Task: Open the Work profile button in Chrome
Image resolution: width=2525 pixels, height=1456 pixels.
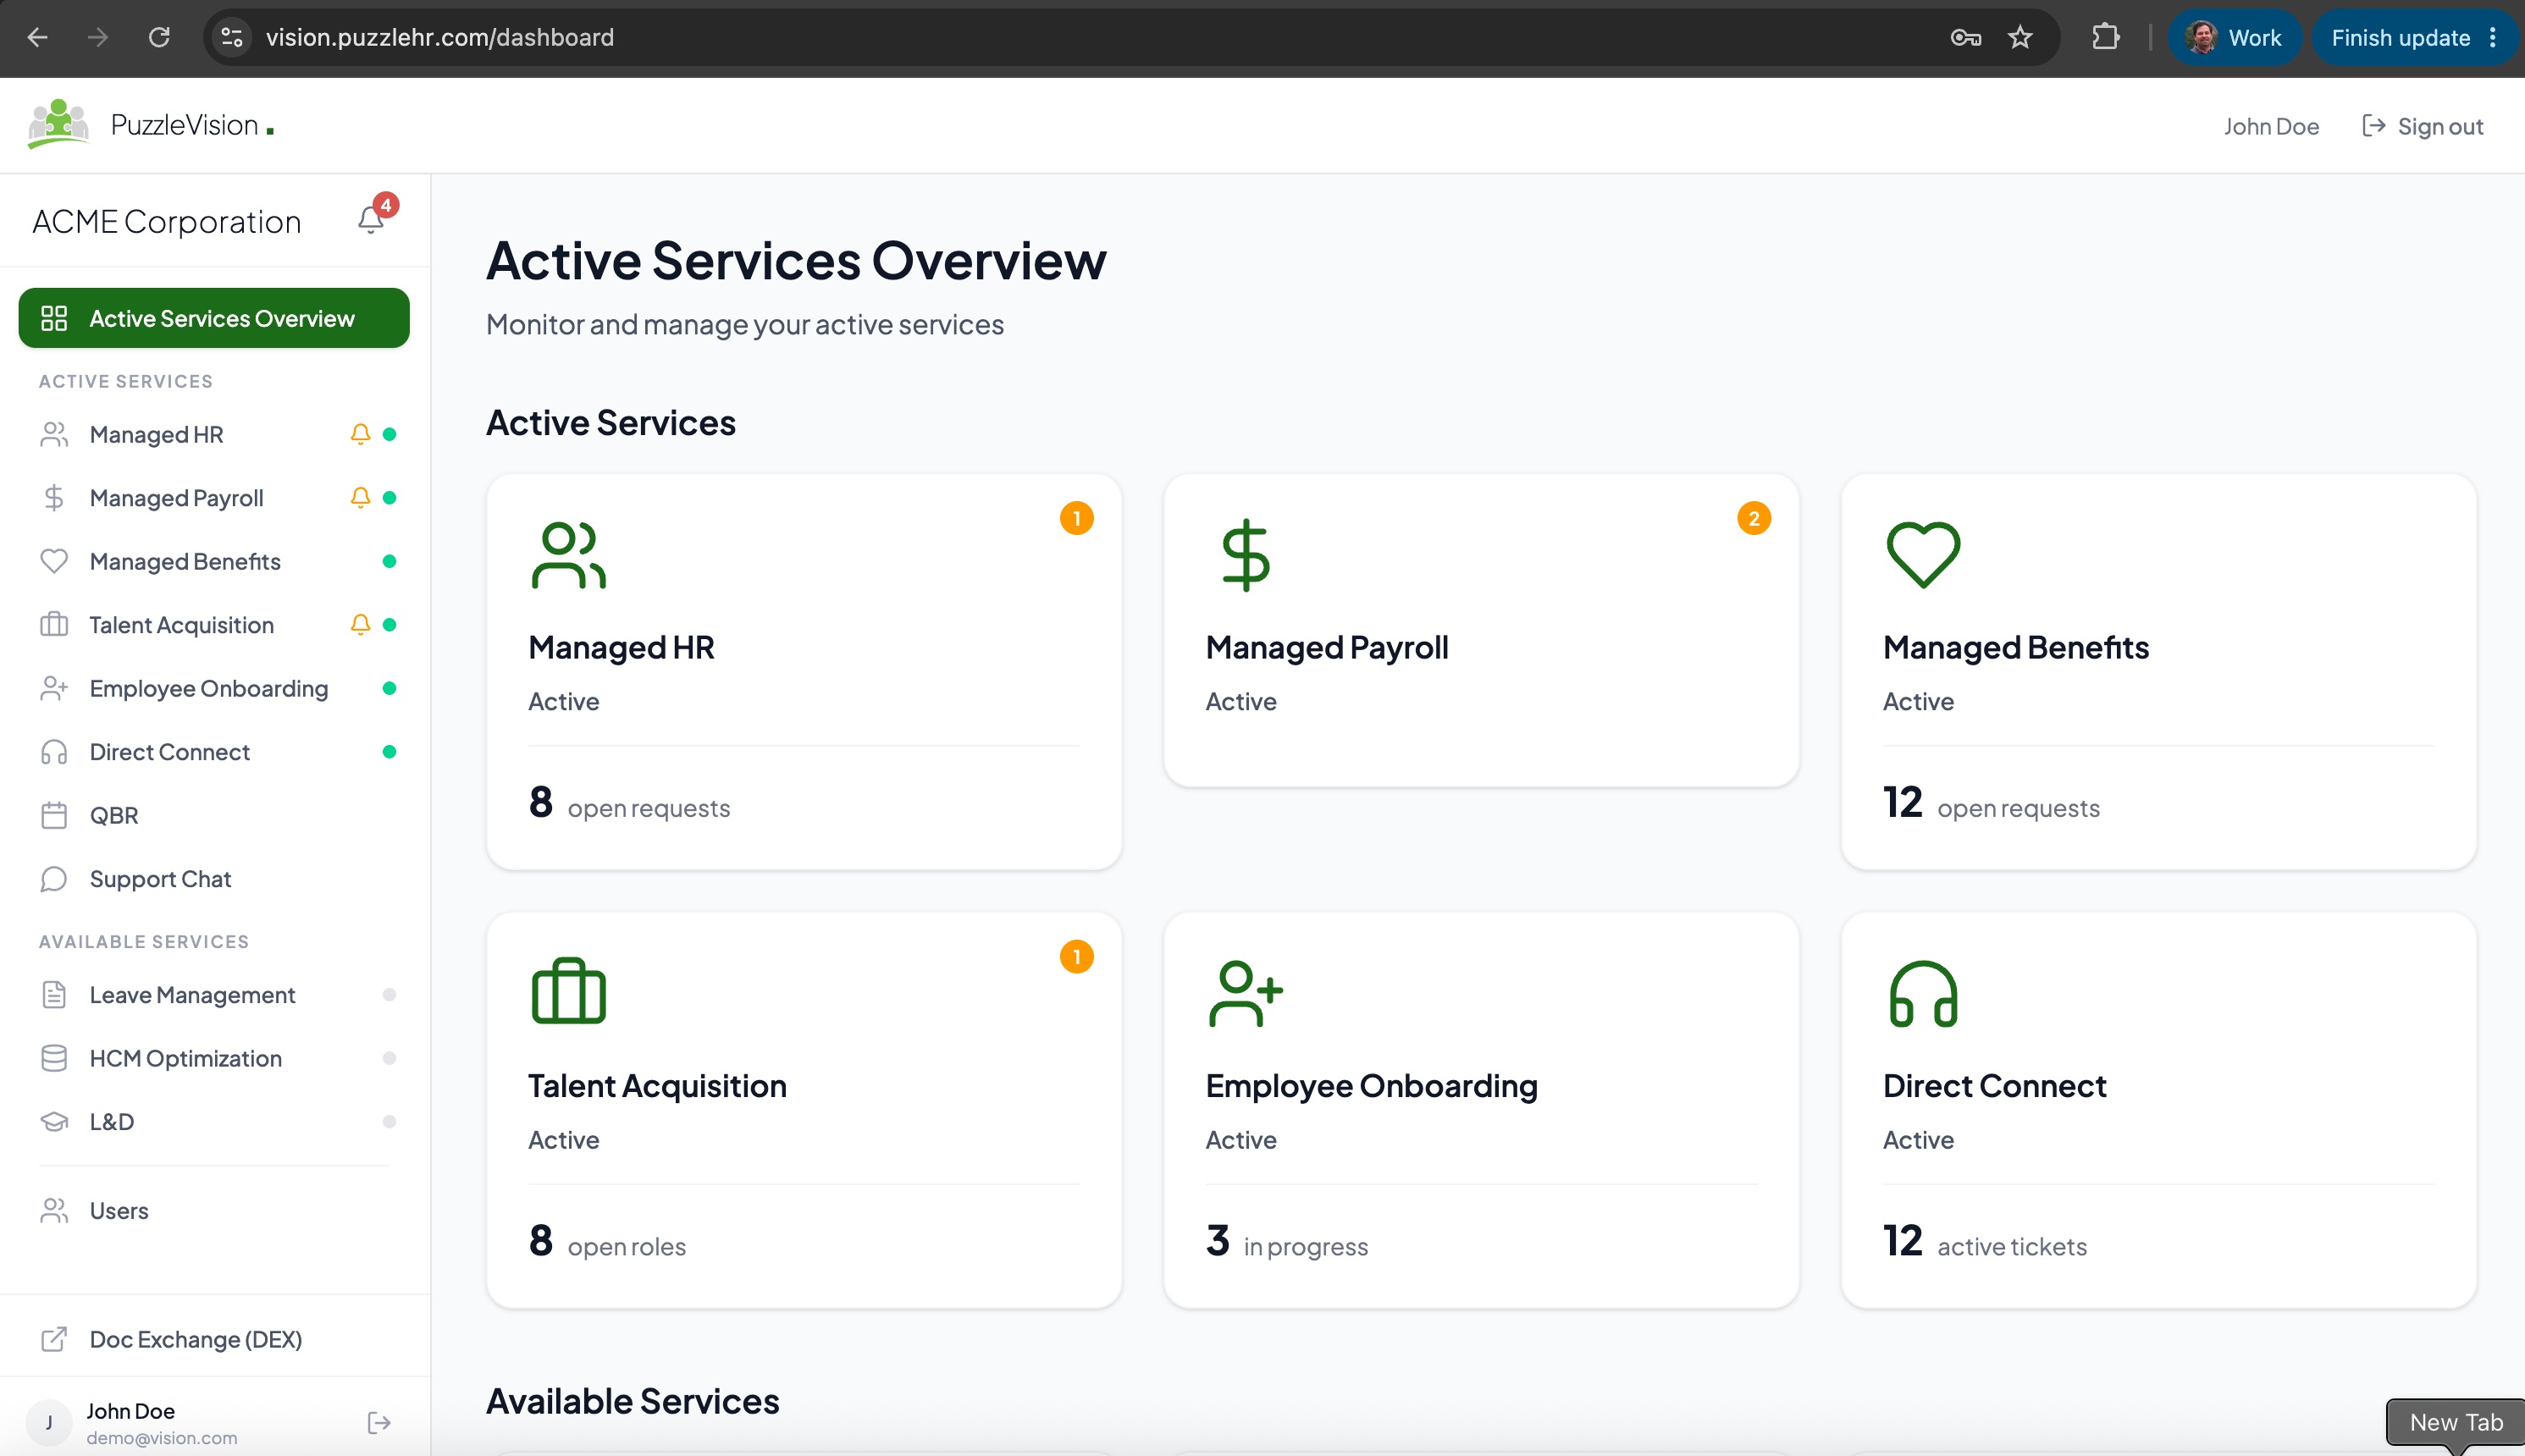Action: click(x=2234, y=37)
